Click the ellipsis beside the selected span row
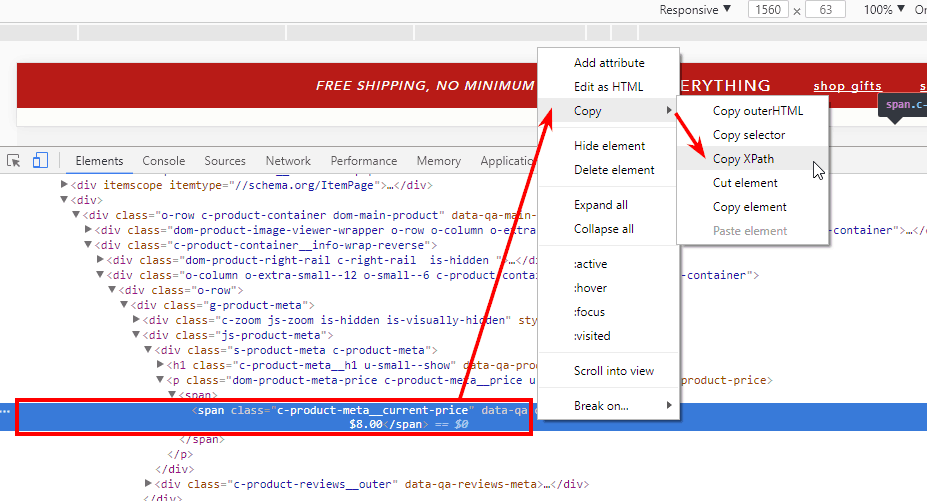The image size is (927, 501). (x=7, y=411)
